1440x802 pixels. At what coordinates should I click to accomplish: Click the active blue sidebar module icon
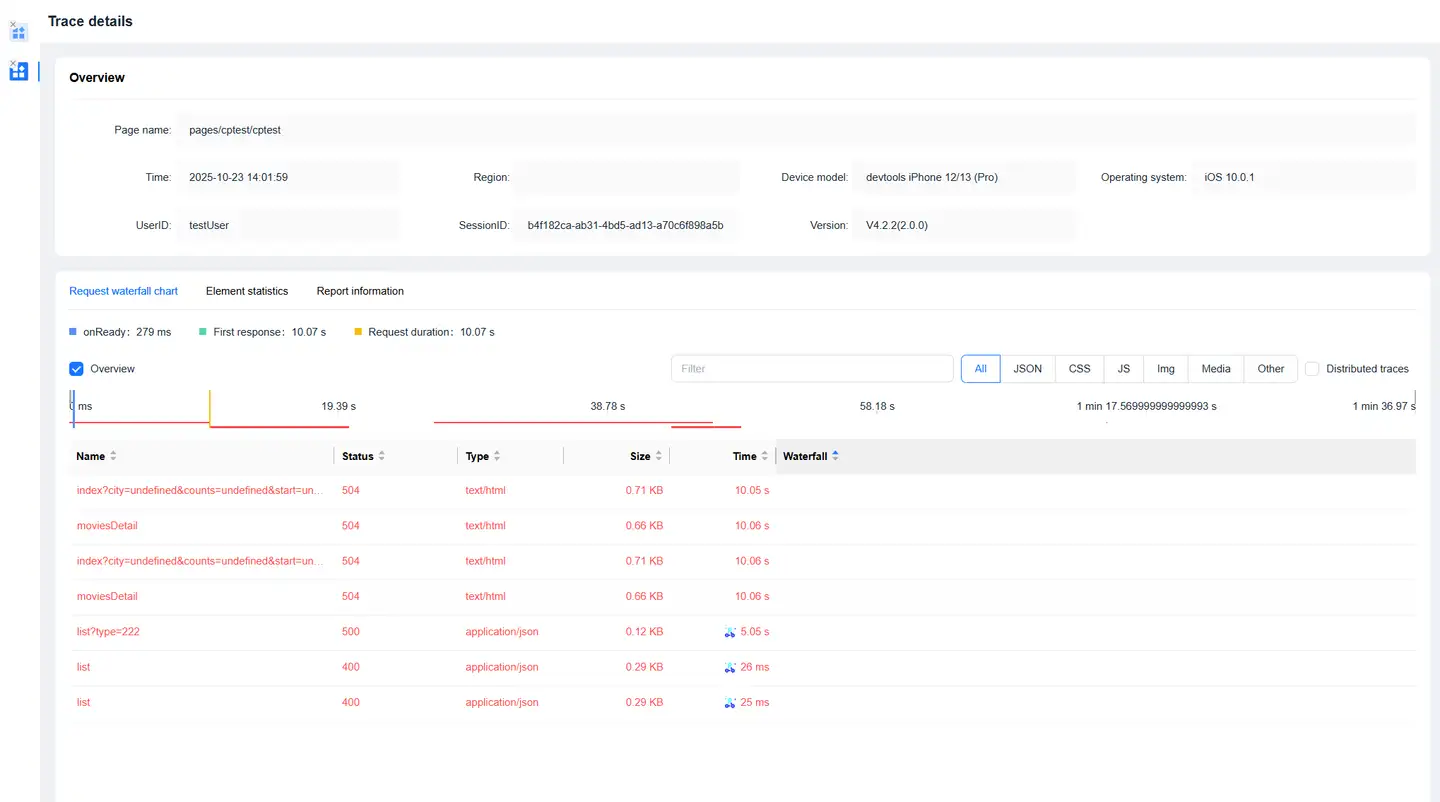18,72
